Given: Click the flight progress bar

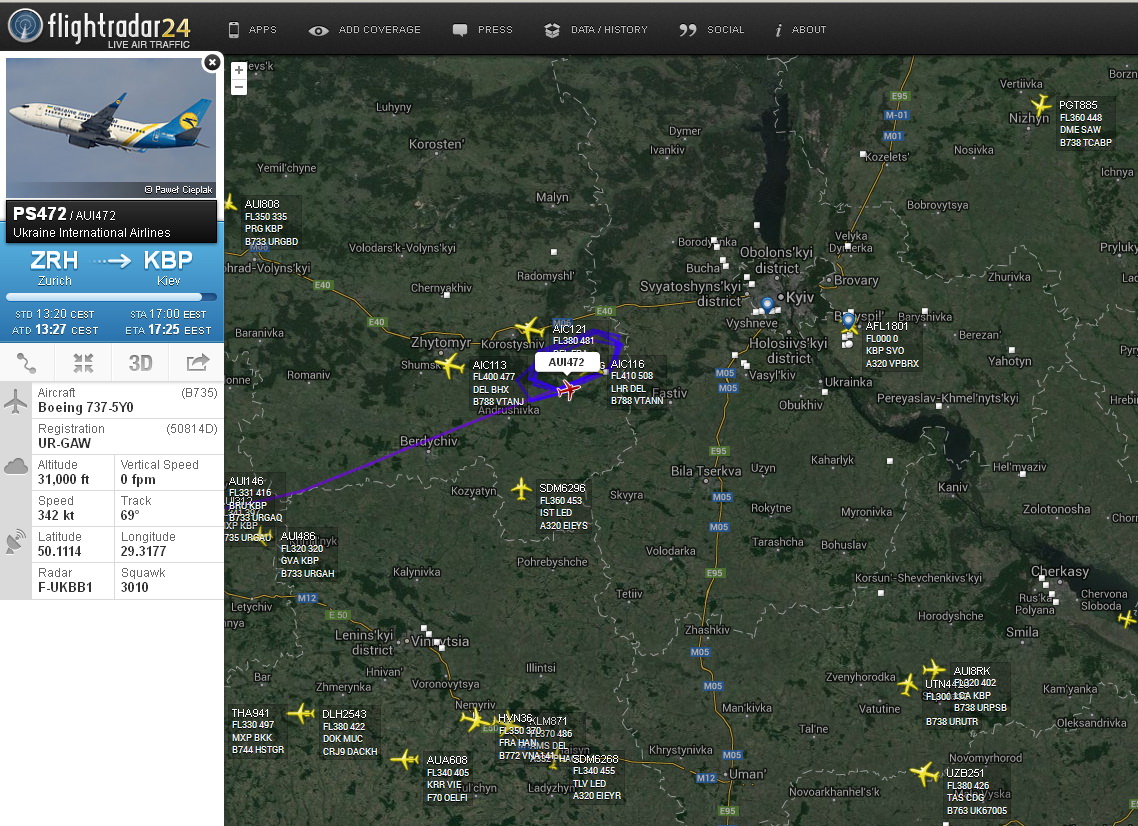Looking at the screenshot, I should tap(111, 297).
